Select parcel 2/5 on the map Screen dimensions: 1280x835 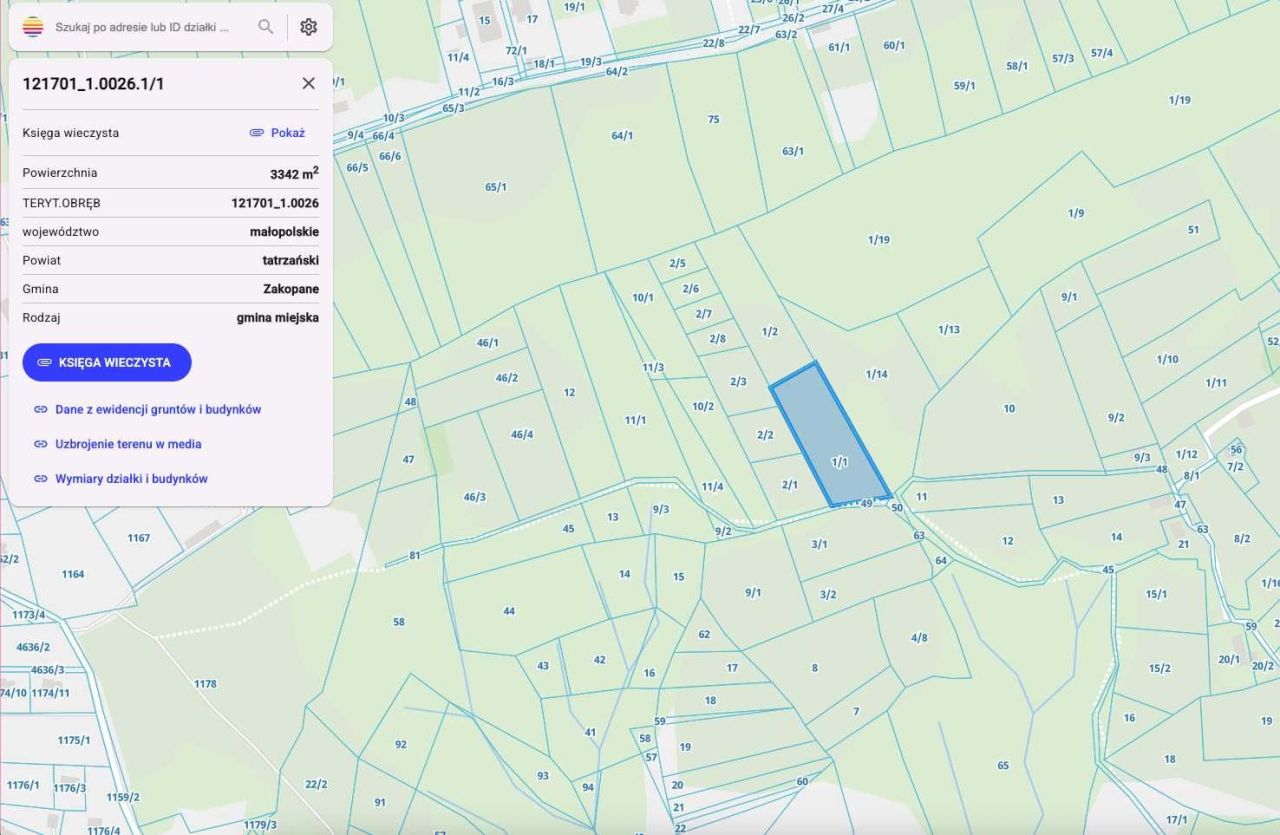coord(677,263)
